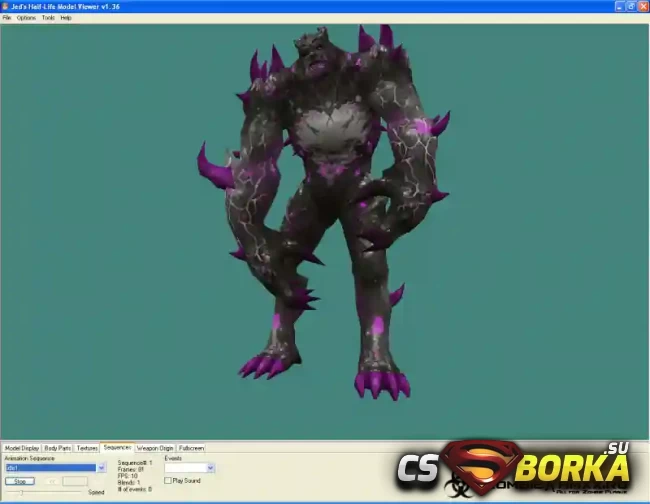This screenshot has width=650, height=504.
Task: Minimize the Model Viewer window
Action: pos(619,6)
